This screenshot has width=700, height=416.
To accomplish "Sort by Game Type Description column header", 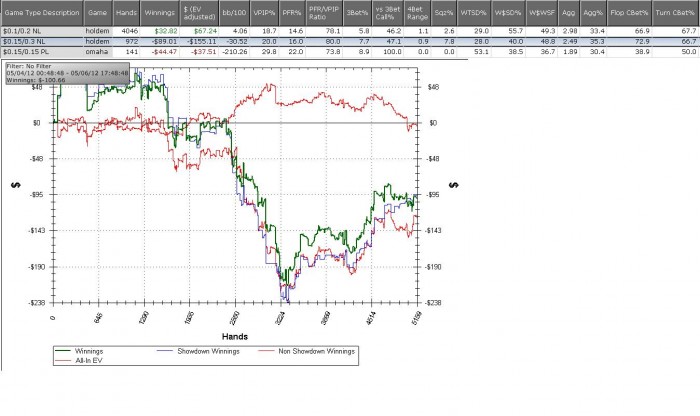I will tap(42, 13).
